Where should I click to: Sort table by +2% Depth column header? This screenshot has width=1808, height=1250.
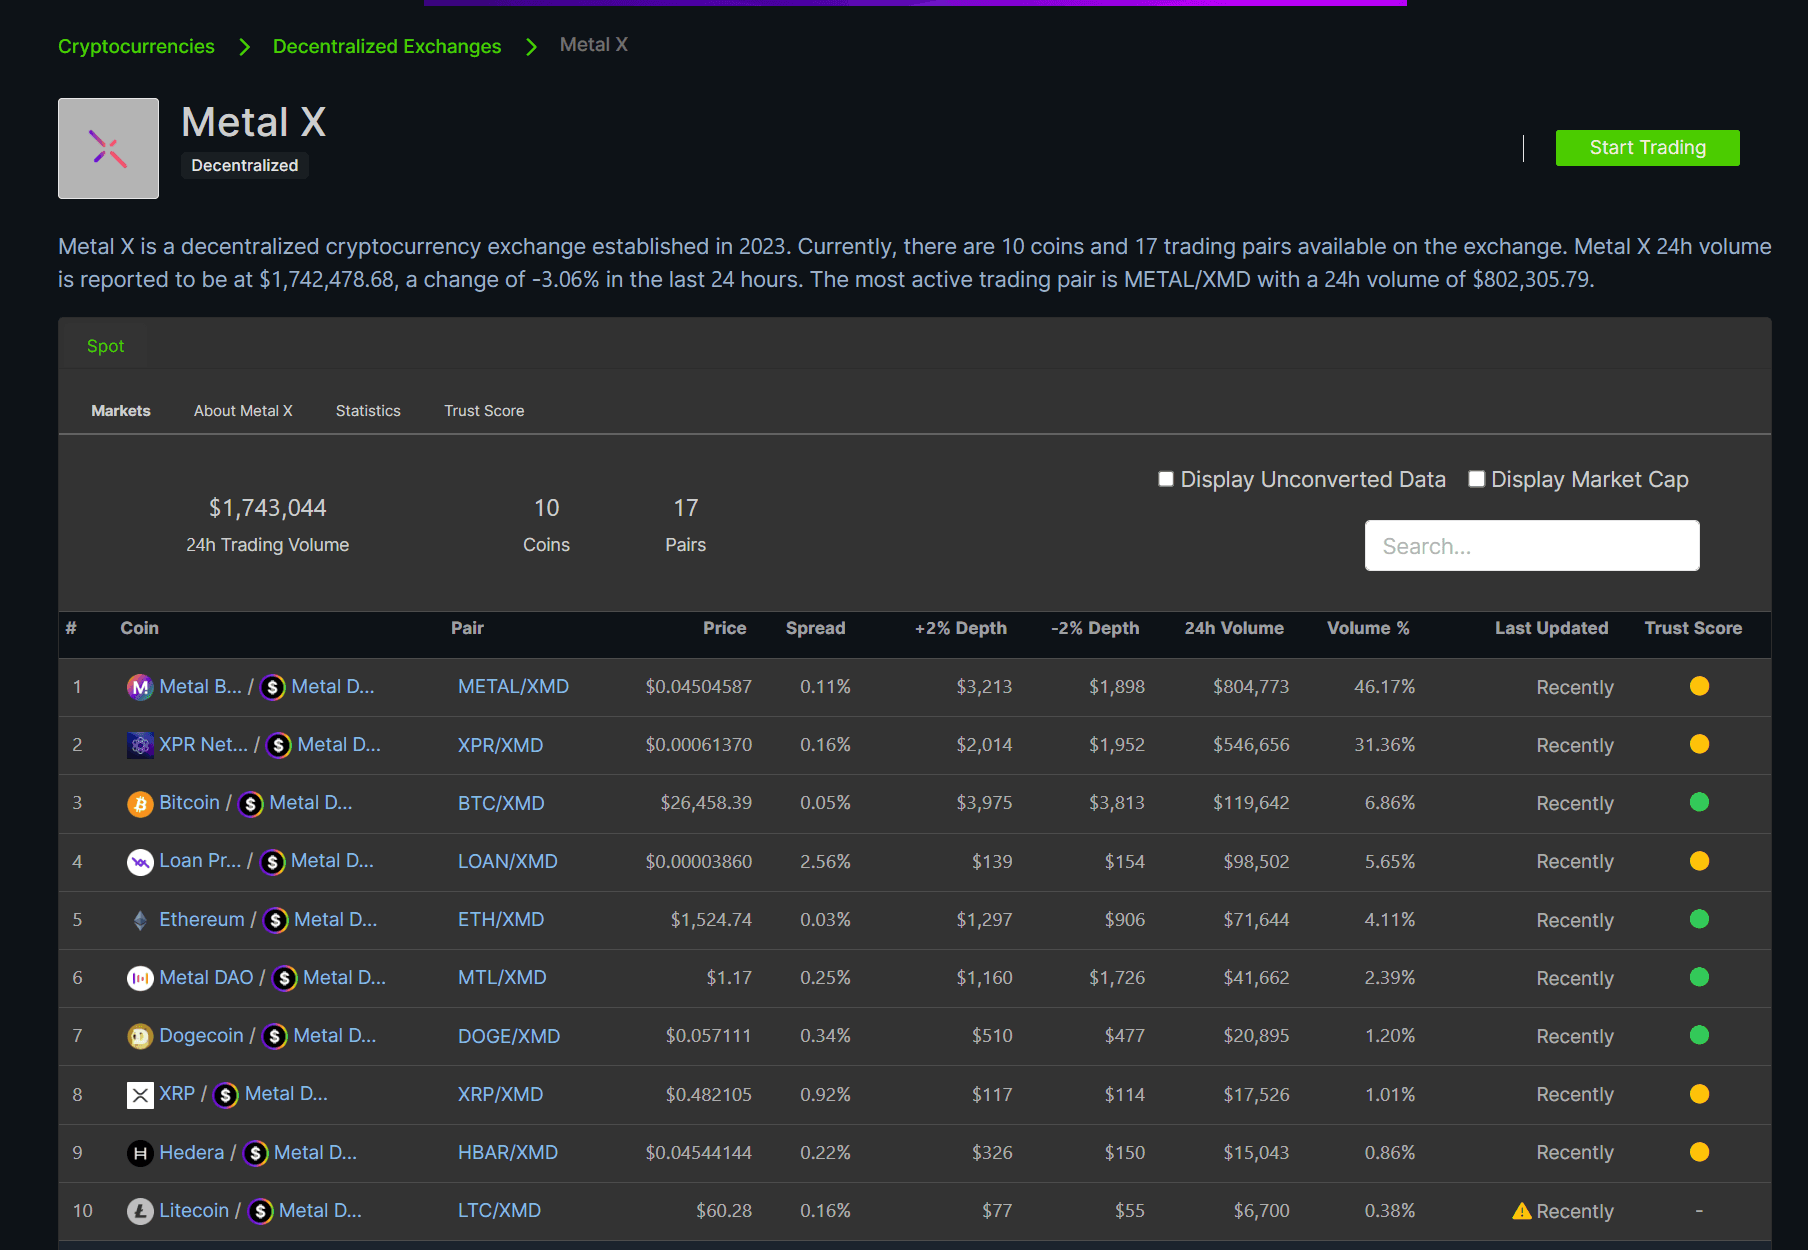(960, 628)
